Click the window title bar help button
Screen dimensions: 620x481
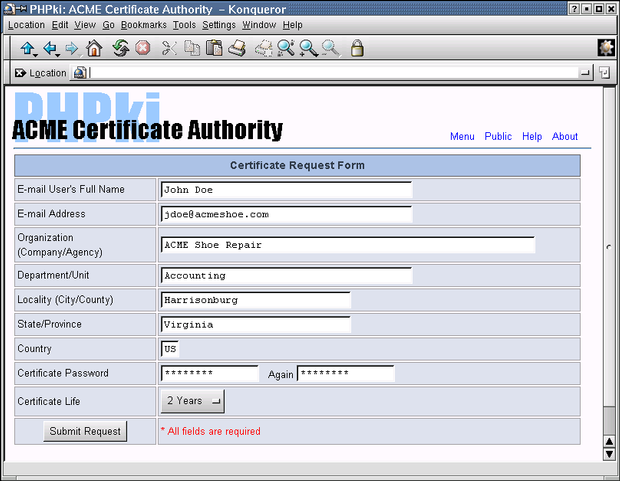click(x=575, y=9)
